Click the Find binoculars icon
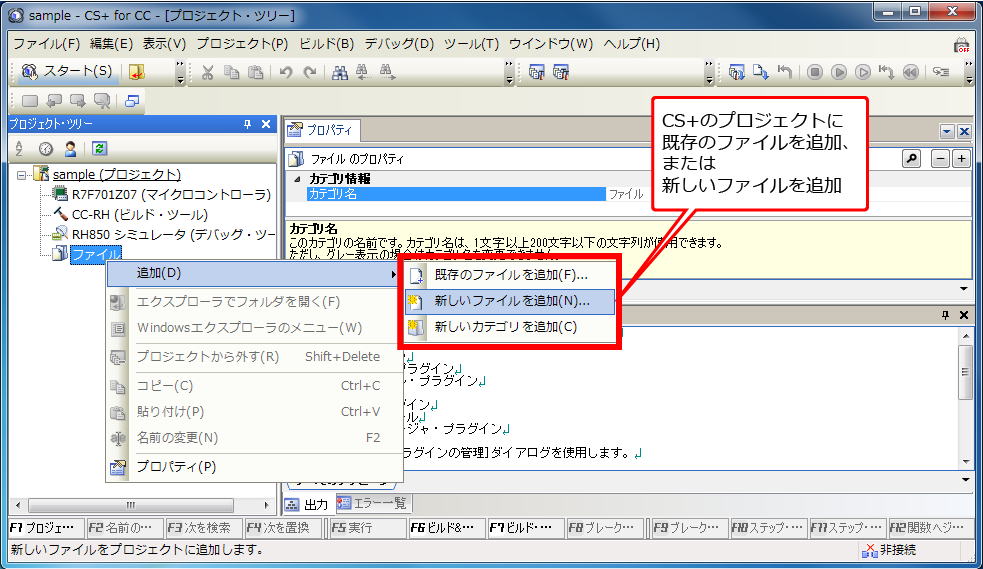This screenshot has height=569, width=983. coord(340,72)
